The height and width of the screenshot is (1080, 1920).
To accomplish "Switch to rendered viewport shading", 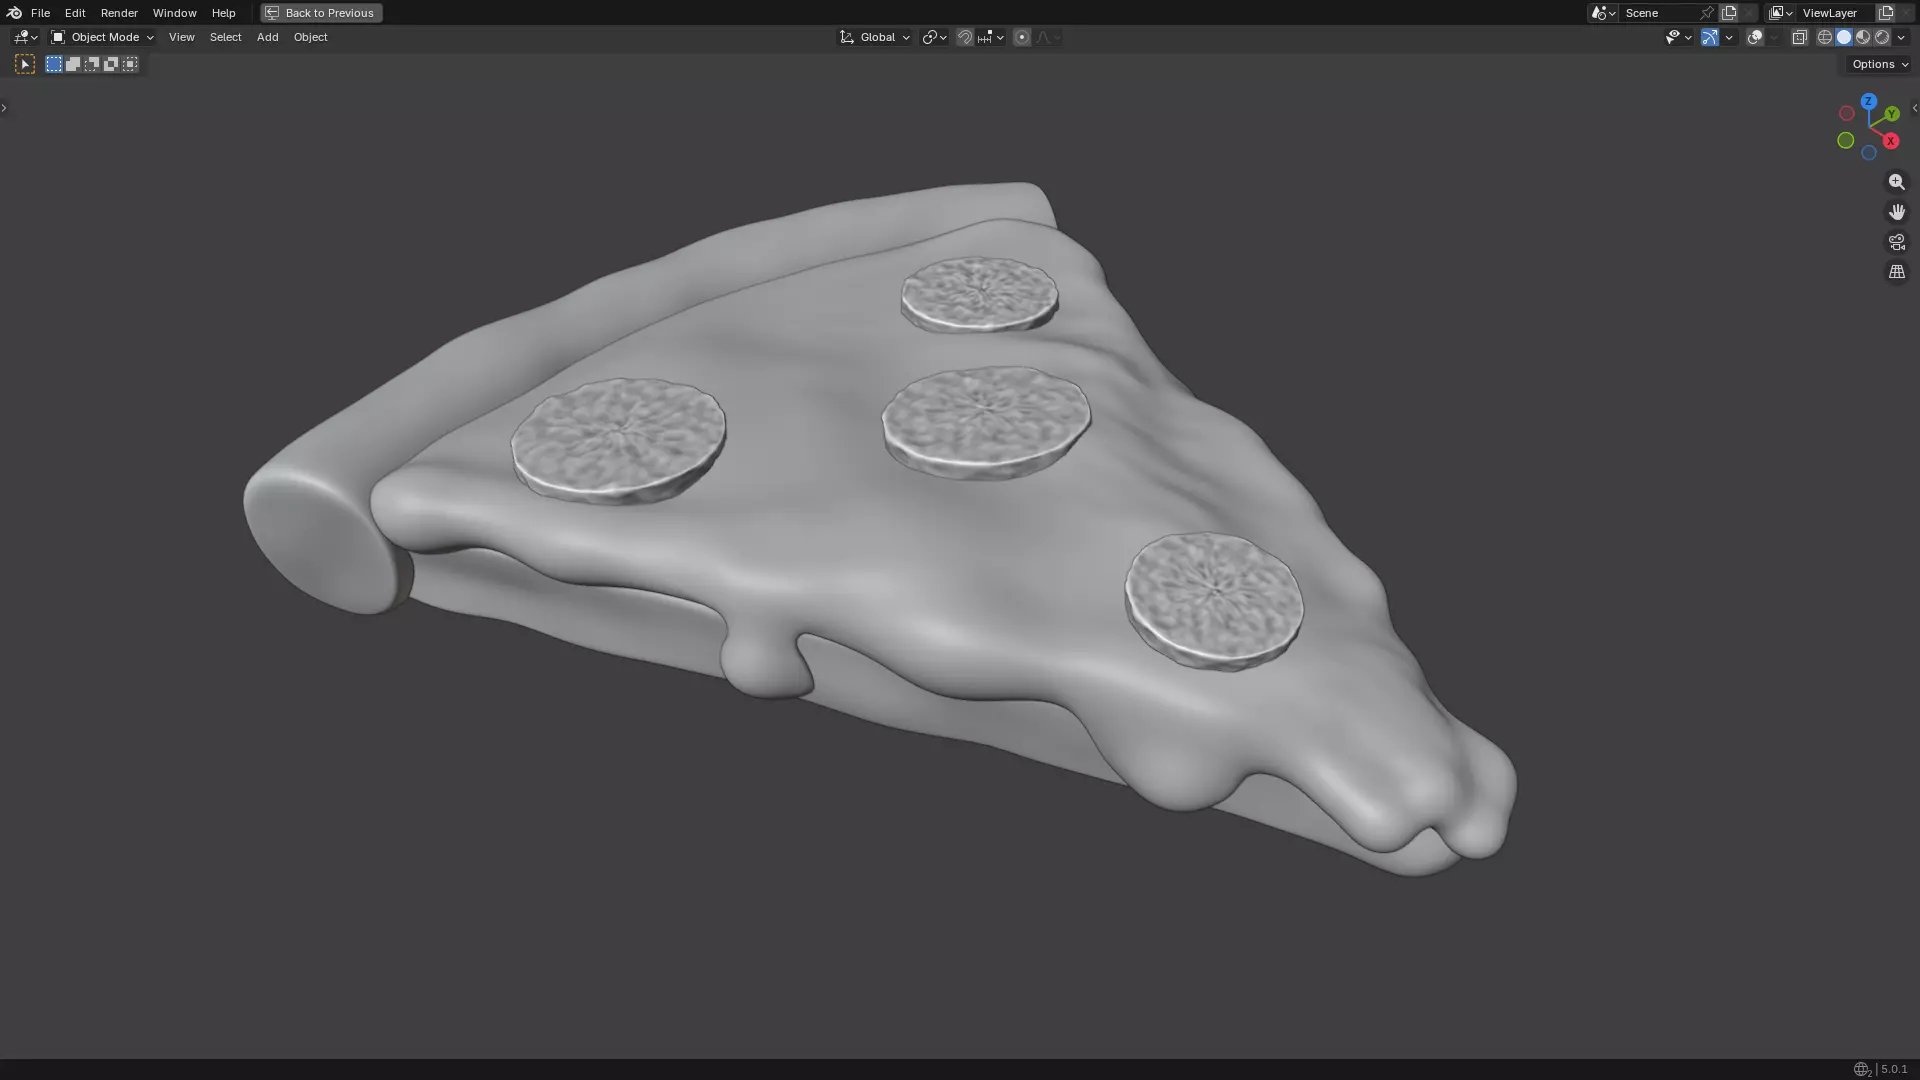I will 1882,37.
